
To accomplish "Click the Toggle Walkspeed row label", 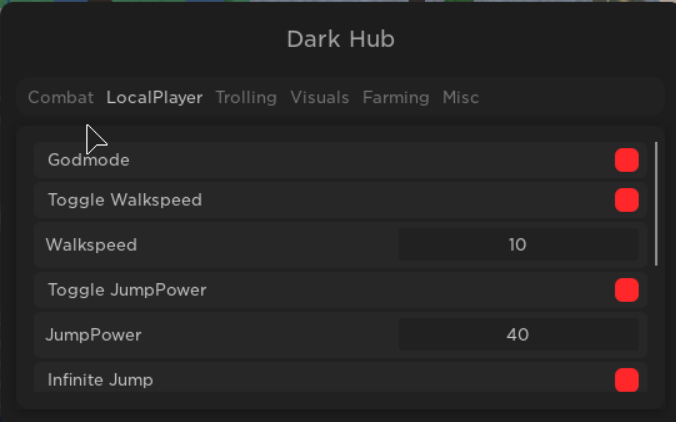I will 125,200.
